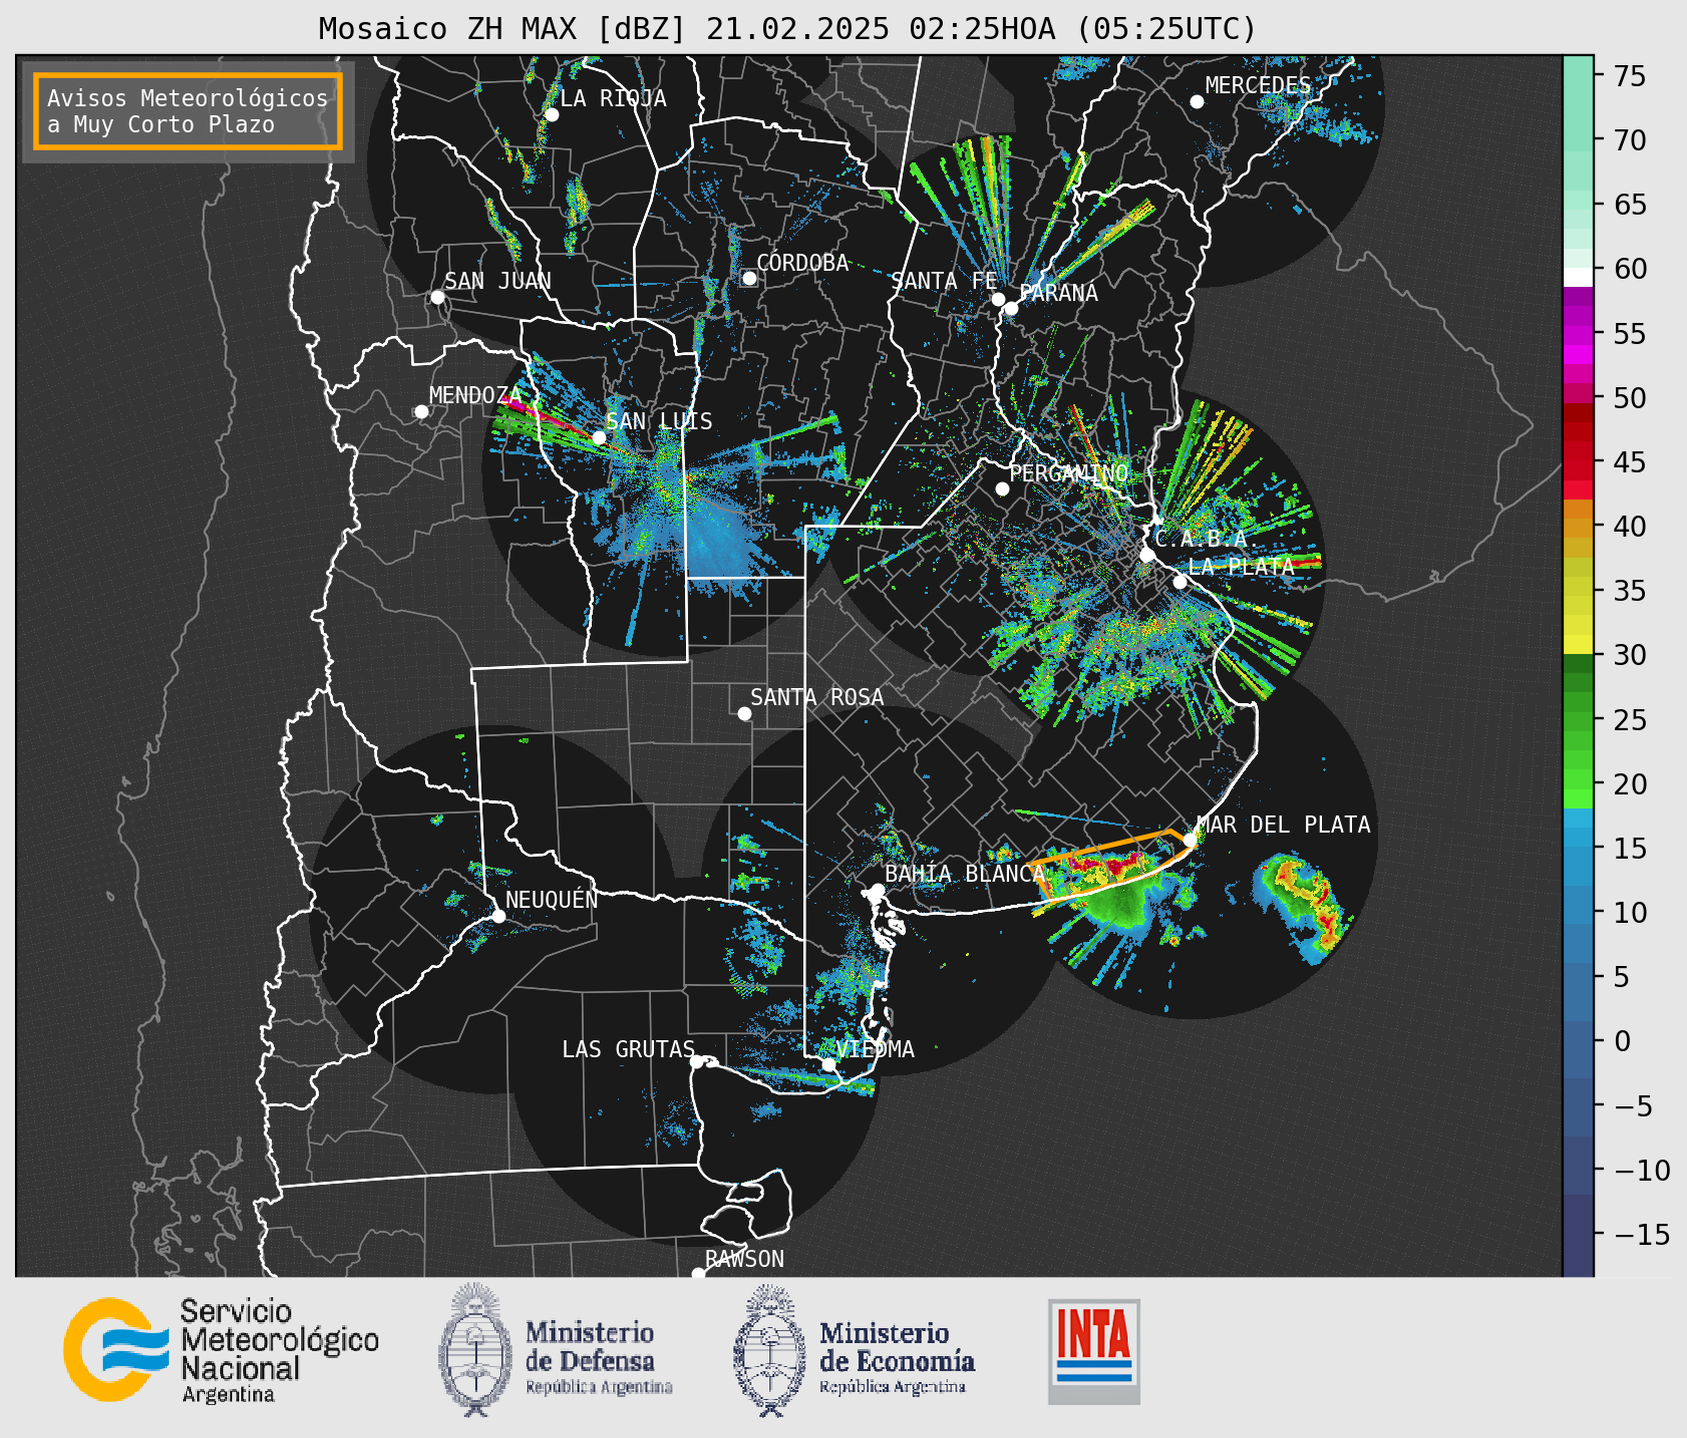Select the San Juan city marker
This screenshot has height=1438, width=1687.
(437, 297)
